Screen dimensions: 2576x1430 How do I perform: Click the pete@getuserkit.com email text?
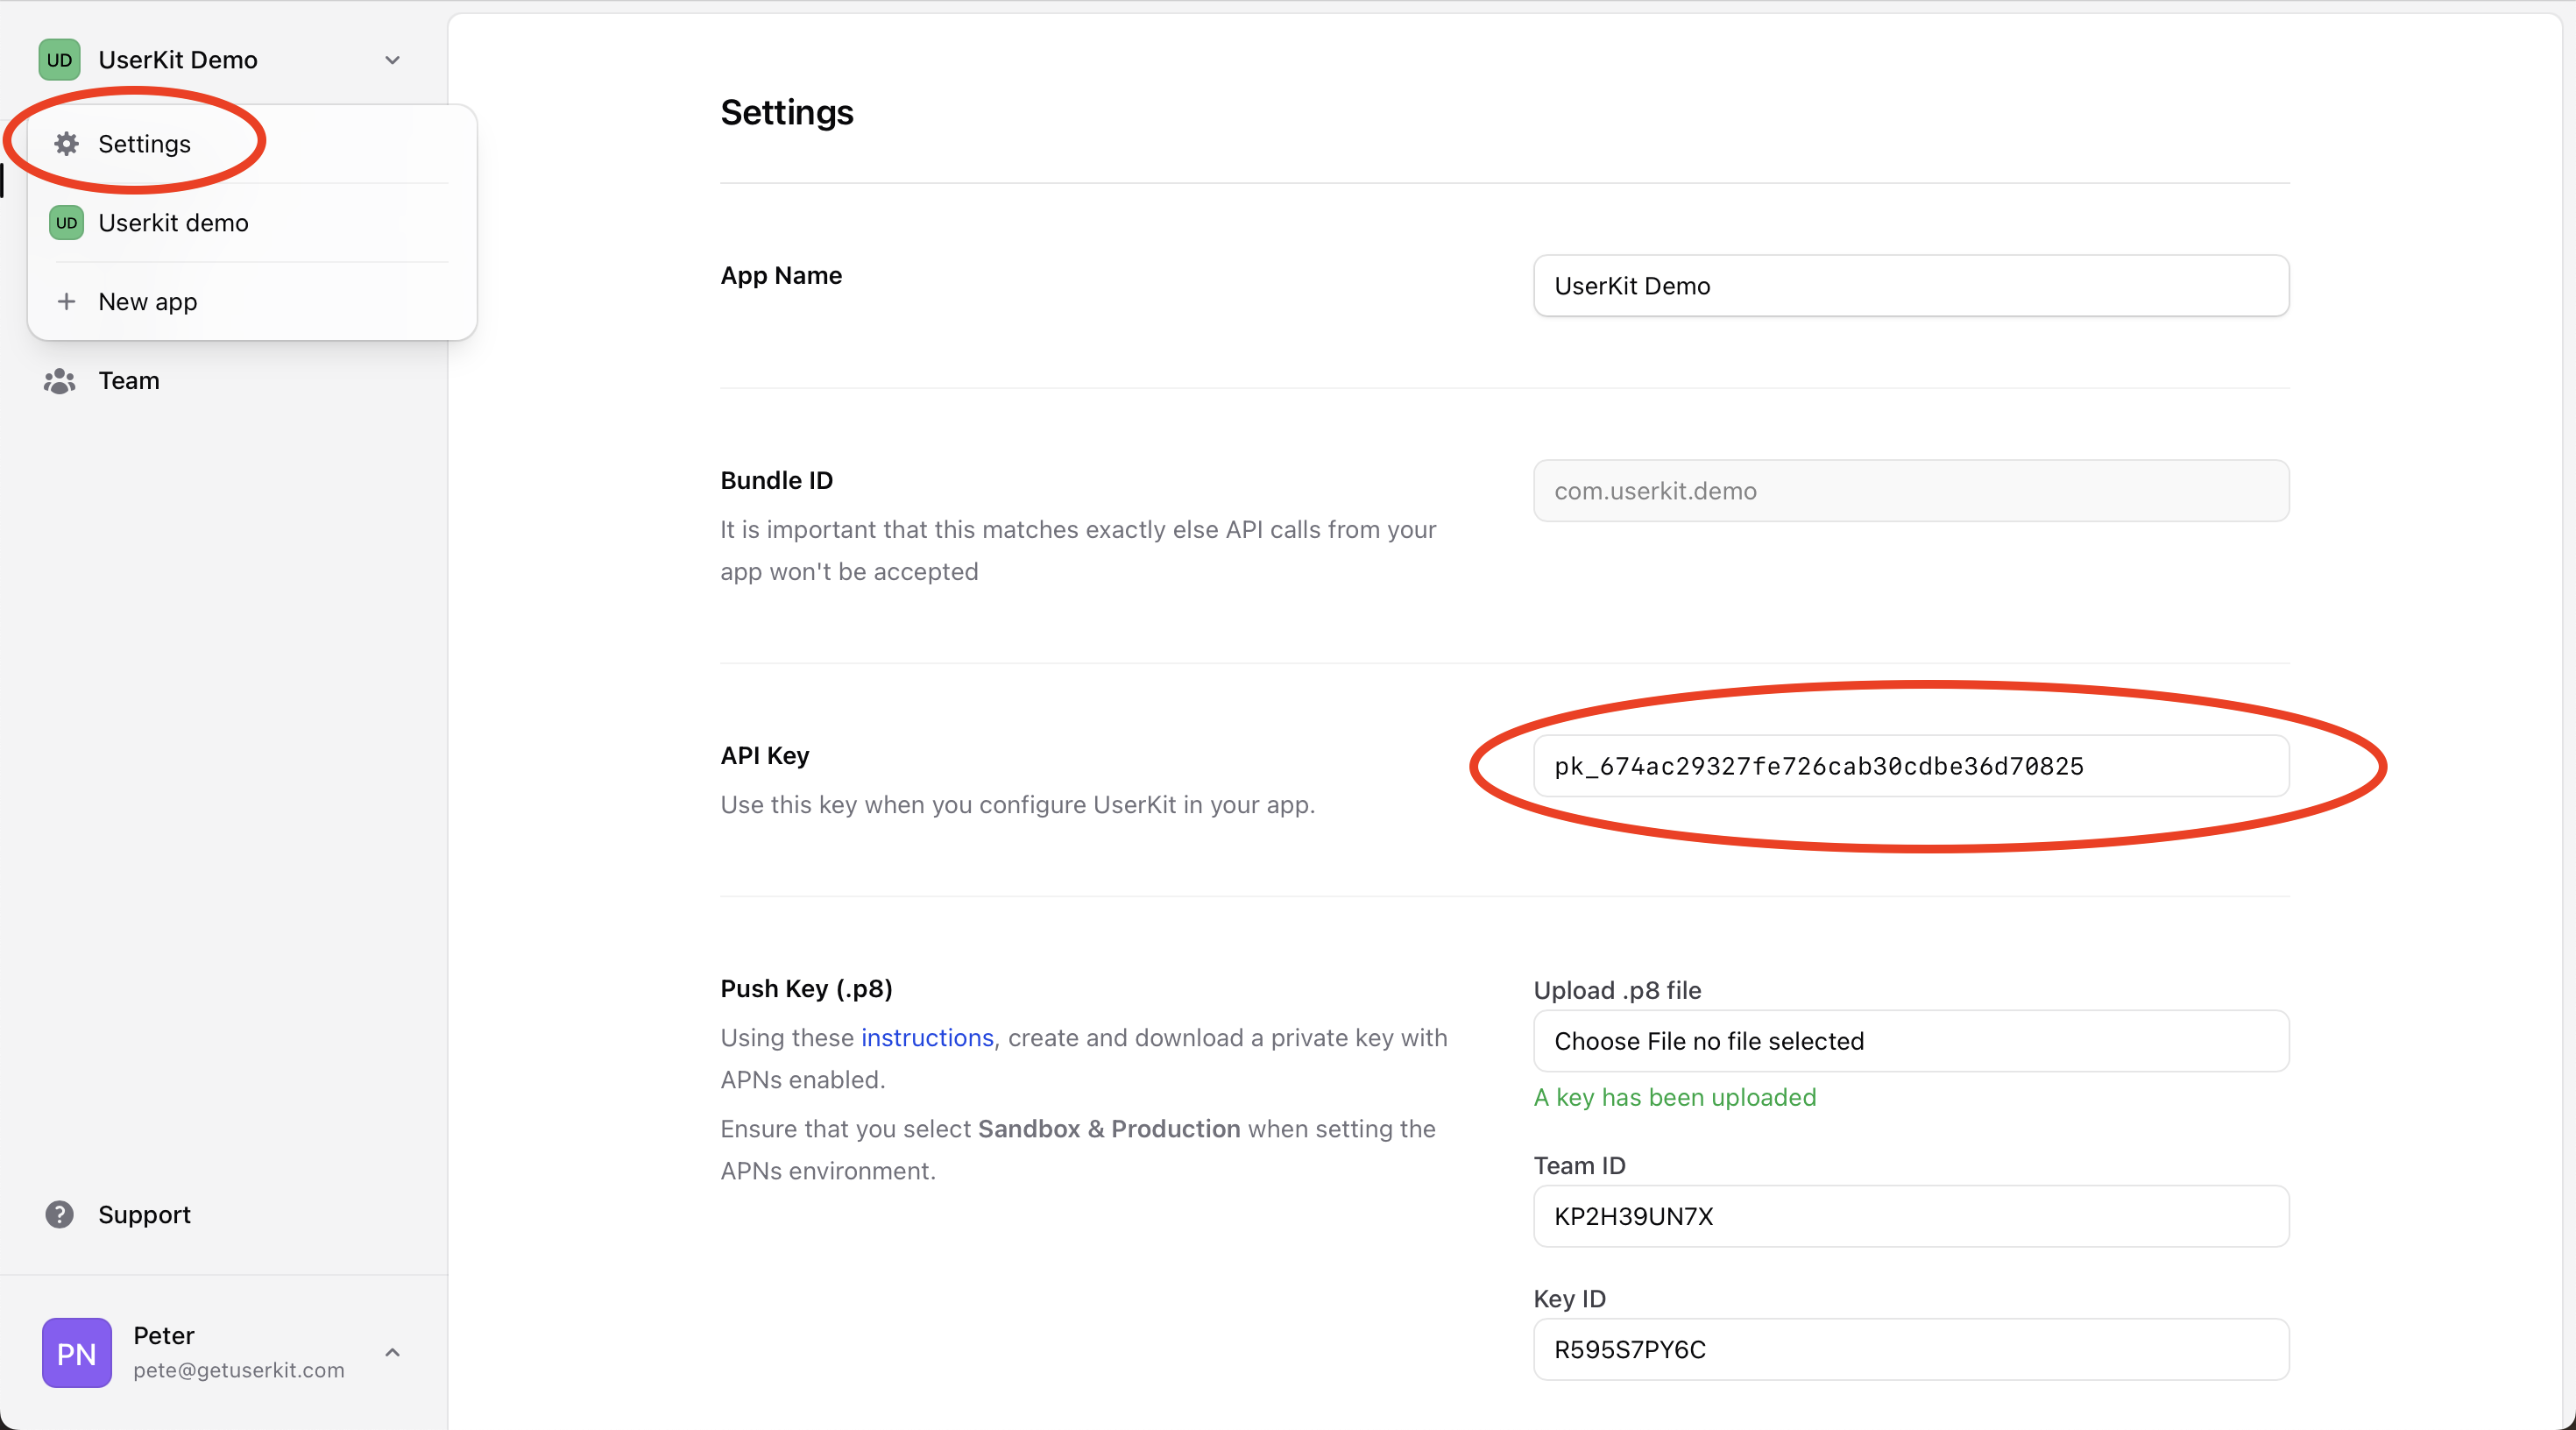(x=239, y=1370)
